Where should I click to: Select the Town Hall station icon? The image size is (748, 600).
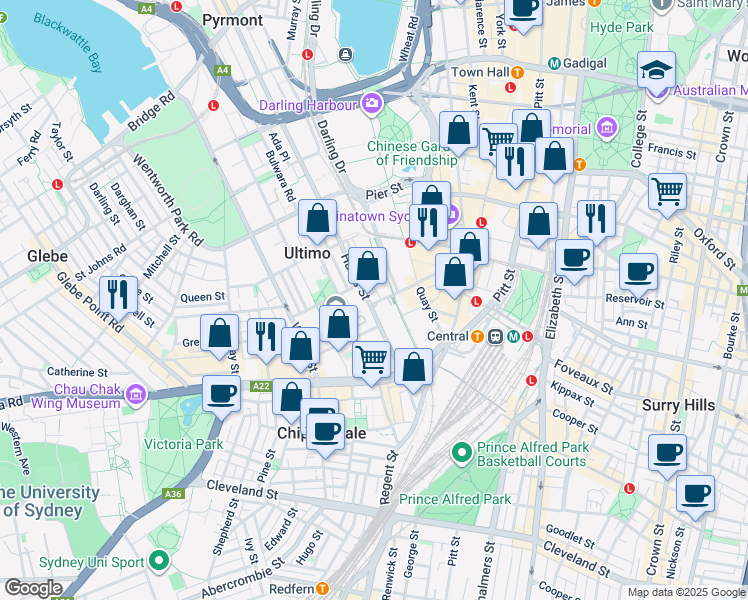[517, 73]
